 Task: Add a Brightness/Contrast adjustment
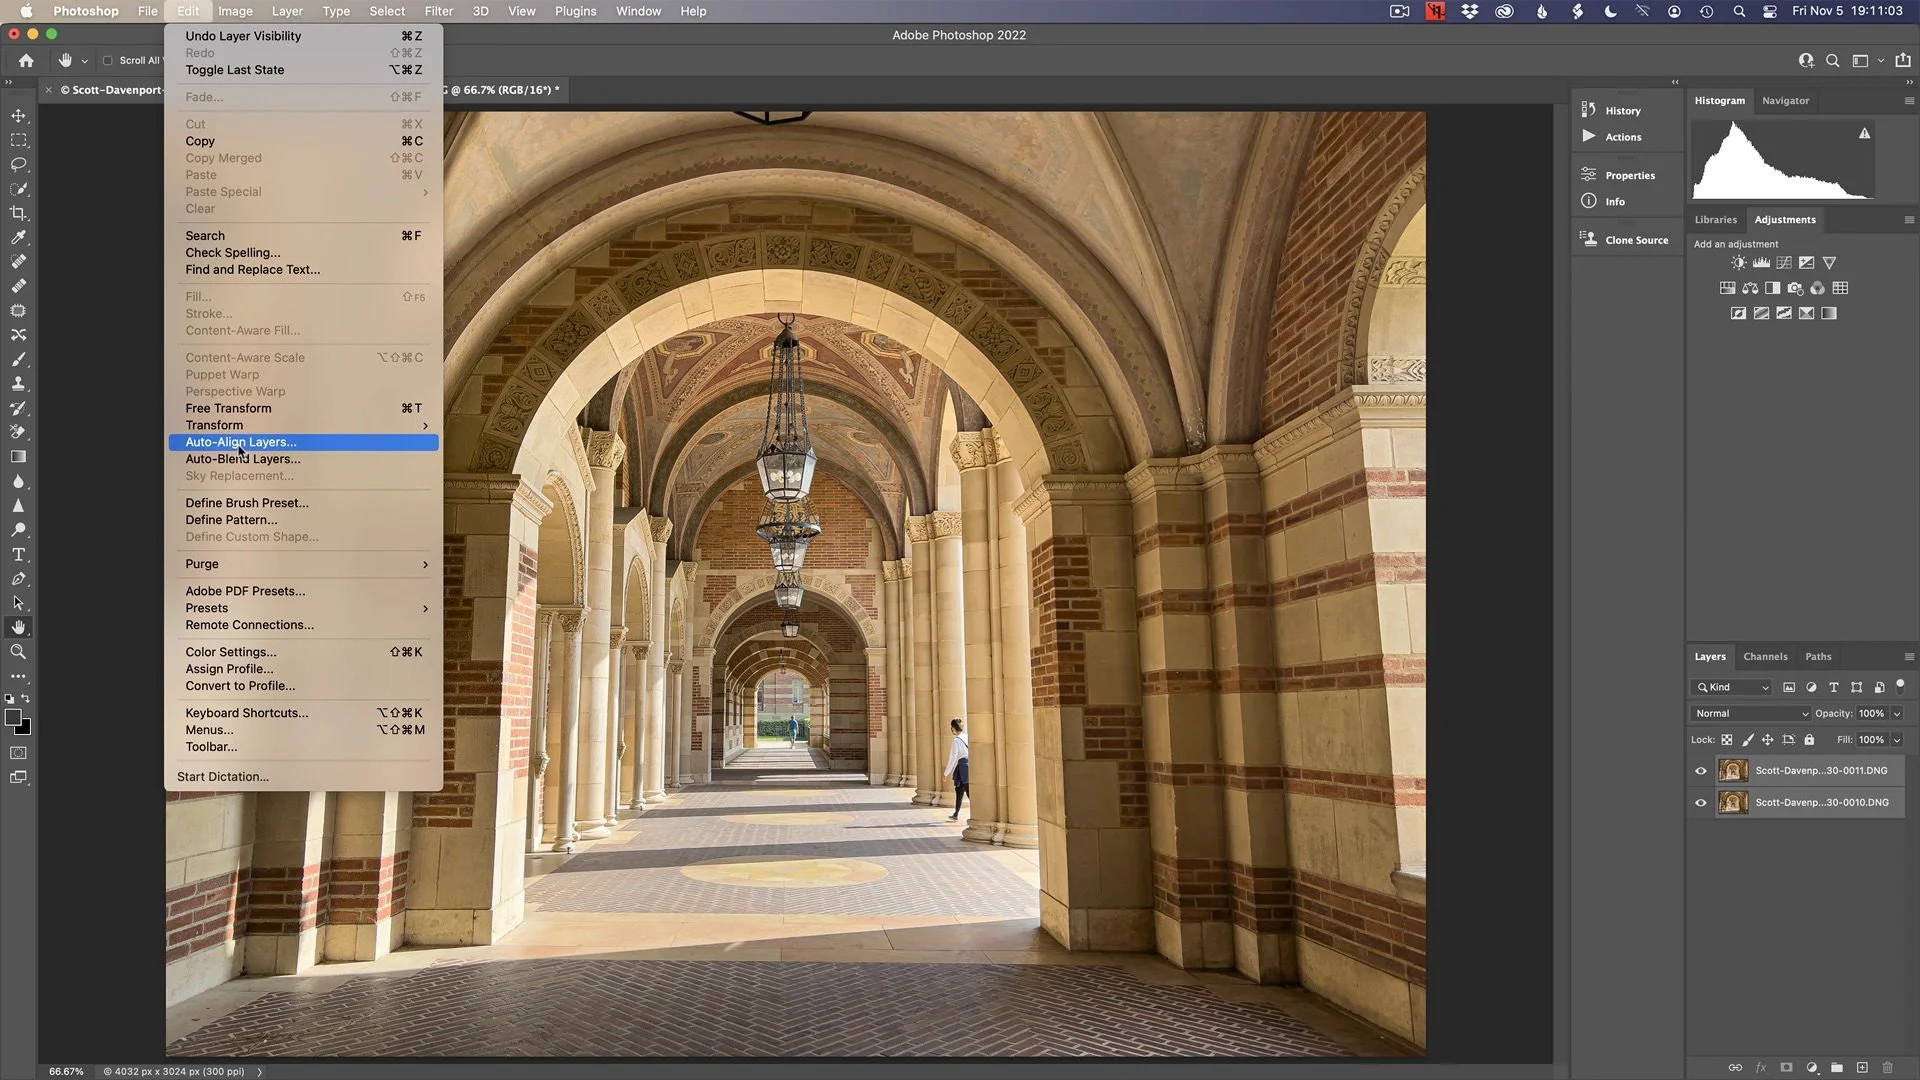coord(1739,262)
